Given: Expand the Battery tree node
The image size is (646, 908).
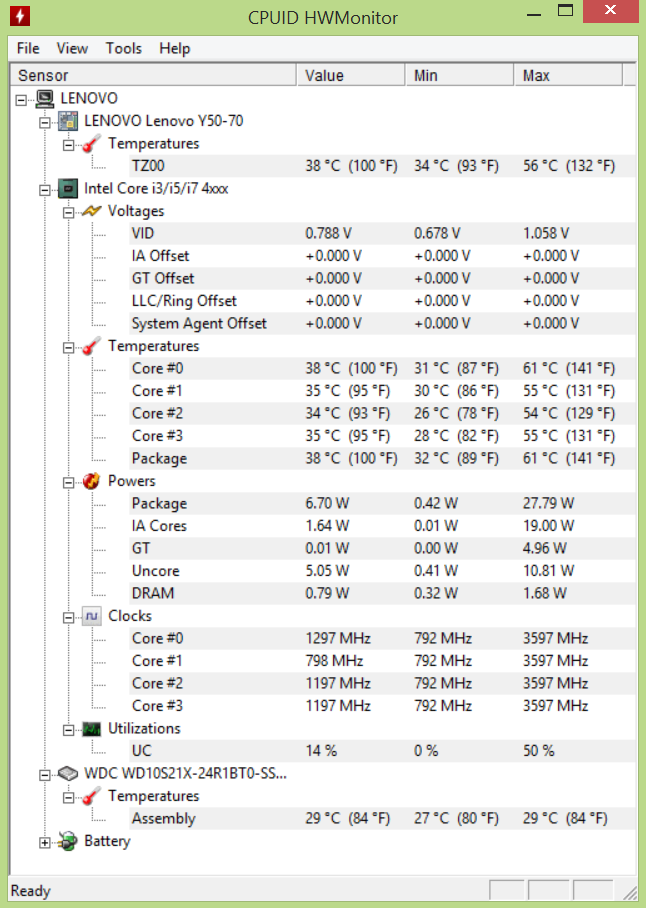Looking at the screenshot, I should point(45,842).
